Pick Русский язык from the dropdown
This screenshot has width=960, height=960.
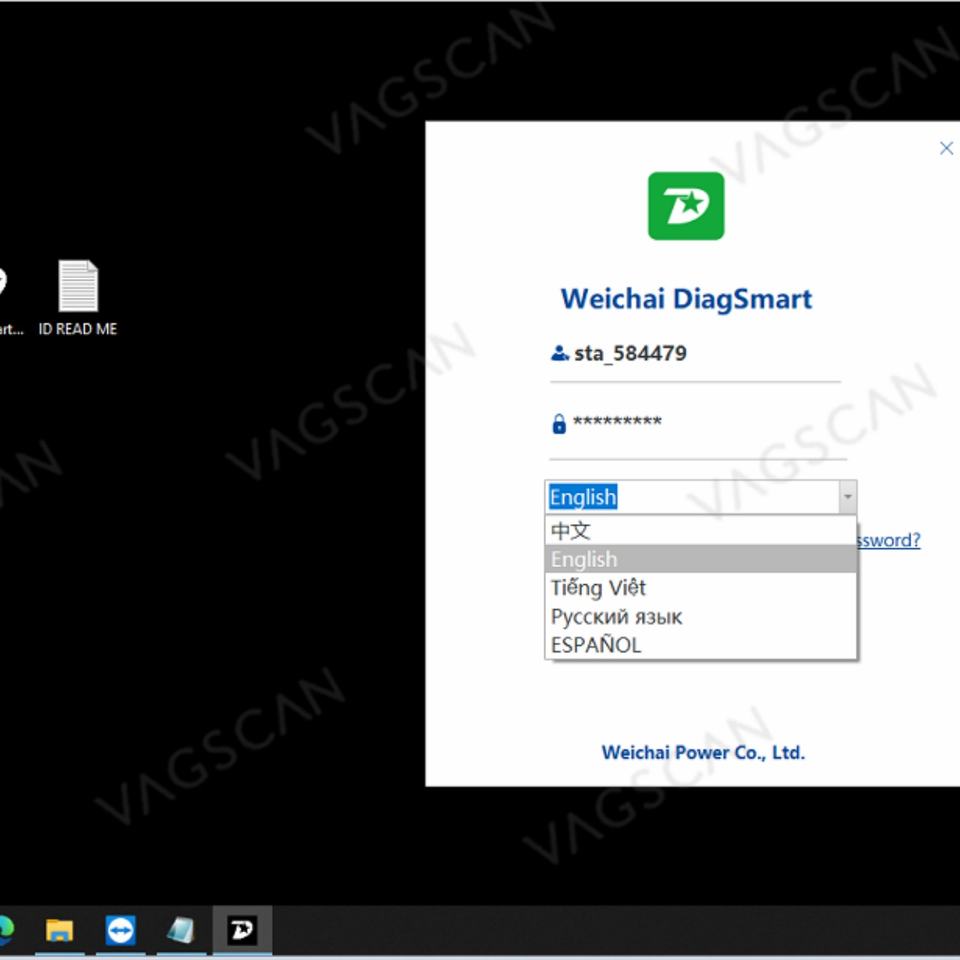click(700, 617)
